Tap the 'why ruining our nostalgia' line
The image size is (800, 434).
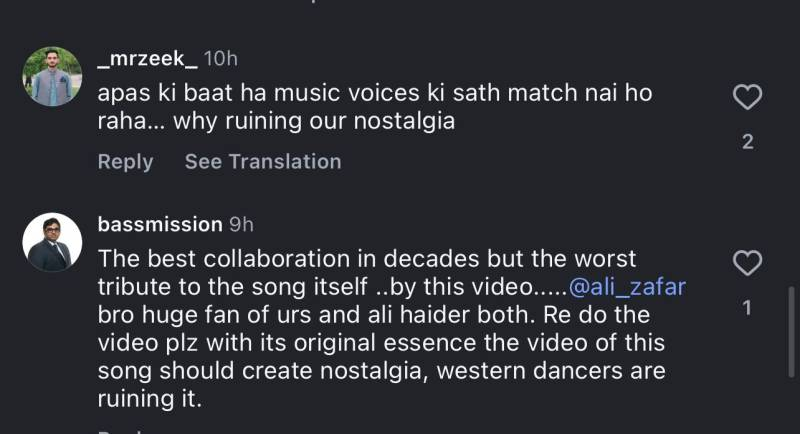[x=276, y=124]
